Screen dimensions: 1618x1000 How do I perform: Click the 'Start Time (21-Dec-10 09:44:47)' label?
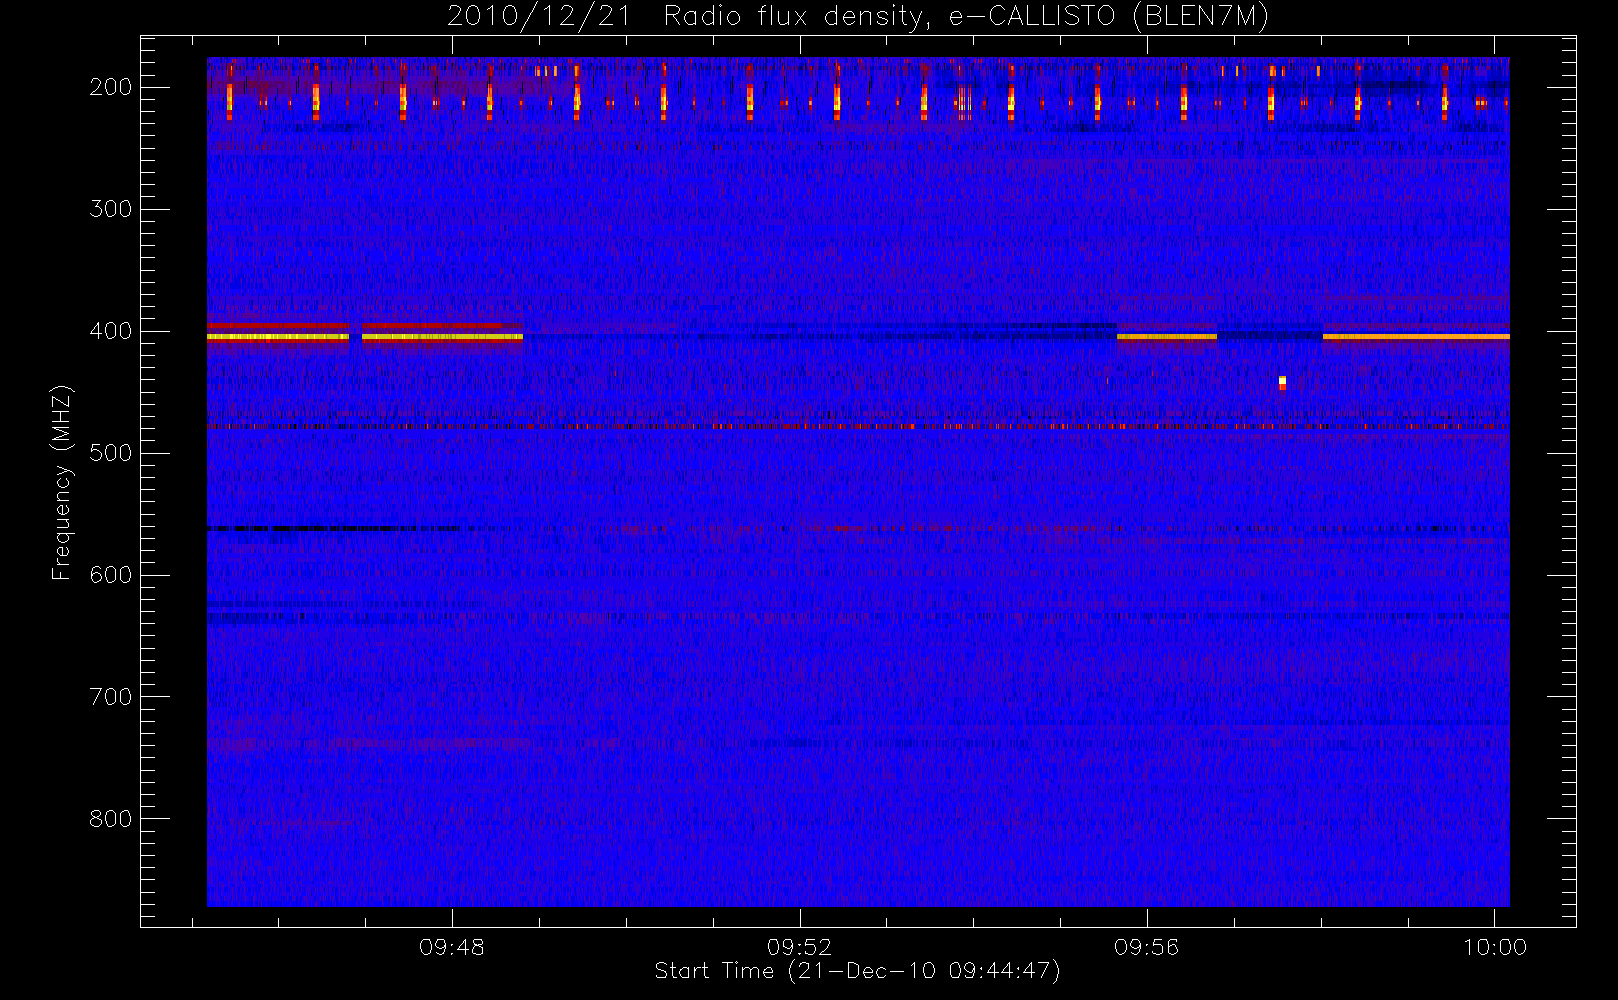click(857, 971)
